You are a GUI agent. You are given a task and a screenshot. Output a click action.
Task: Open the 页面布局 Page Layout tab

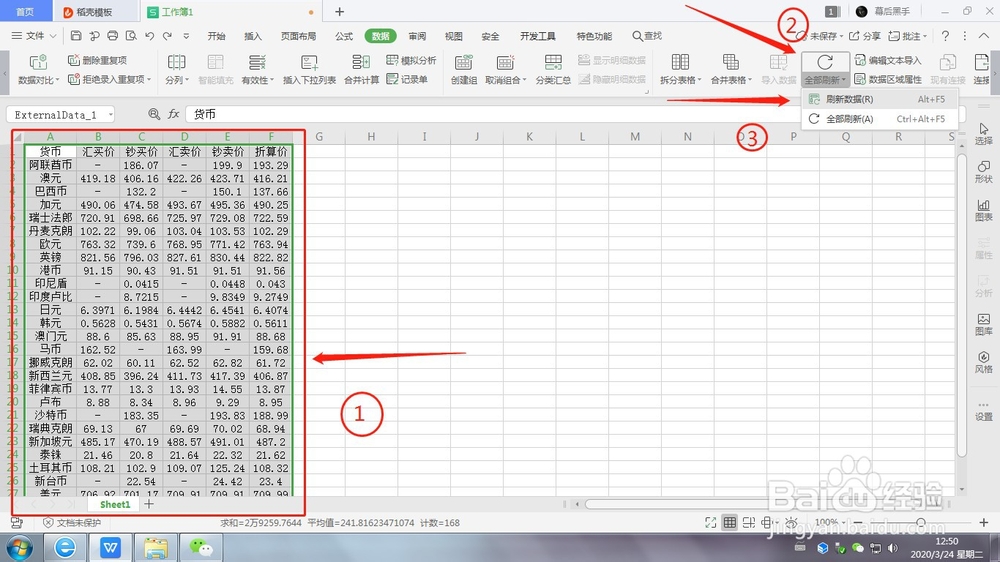[x=298, y=36]
